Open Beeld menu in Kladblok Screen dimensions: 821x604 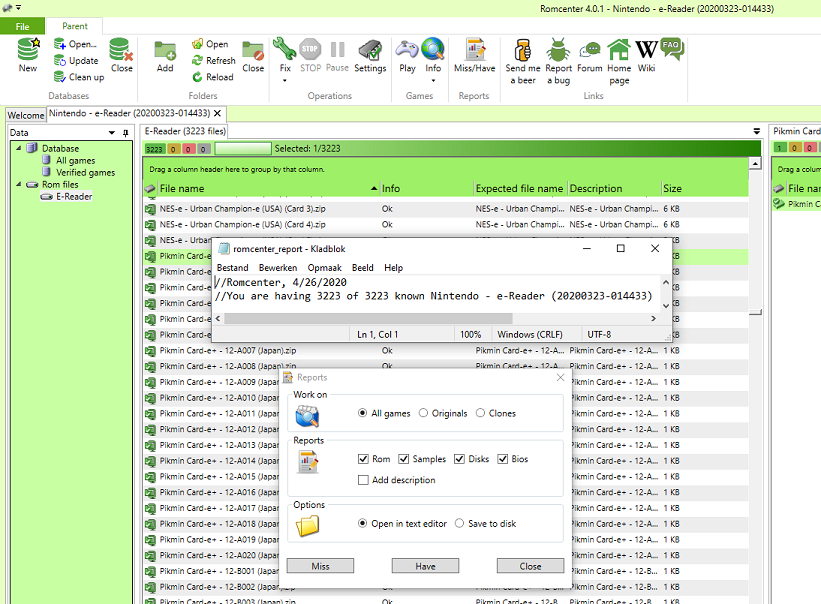362,268
